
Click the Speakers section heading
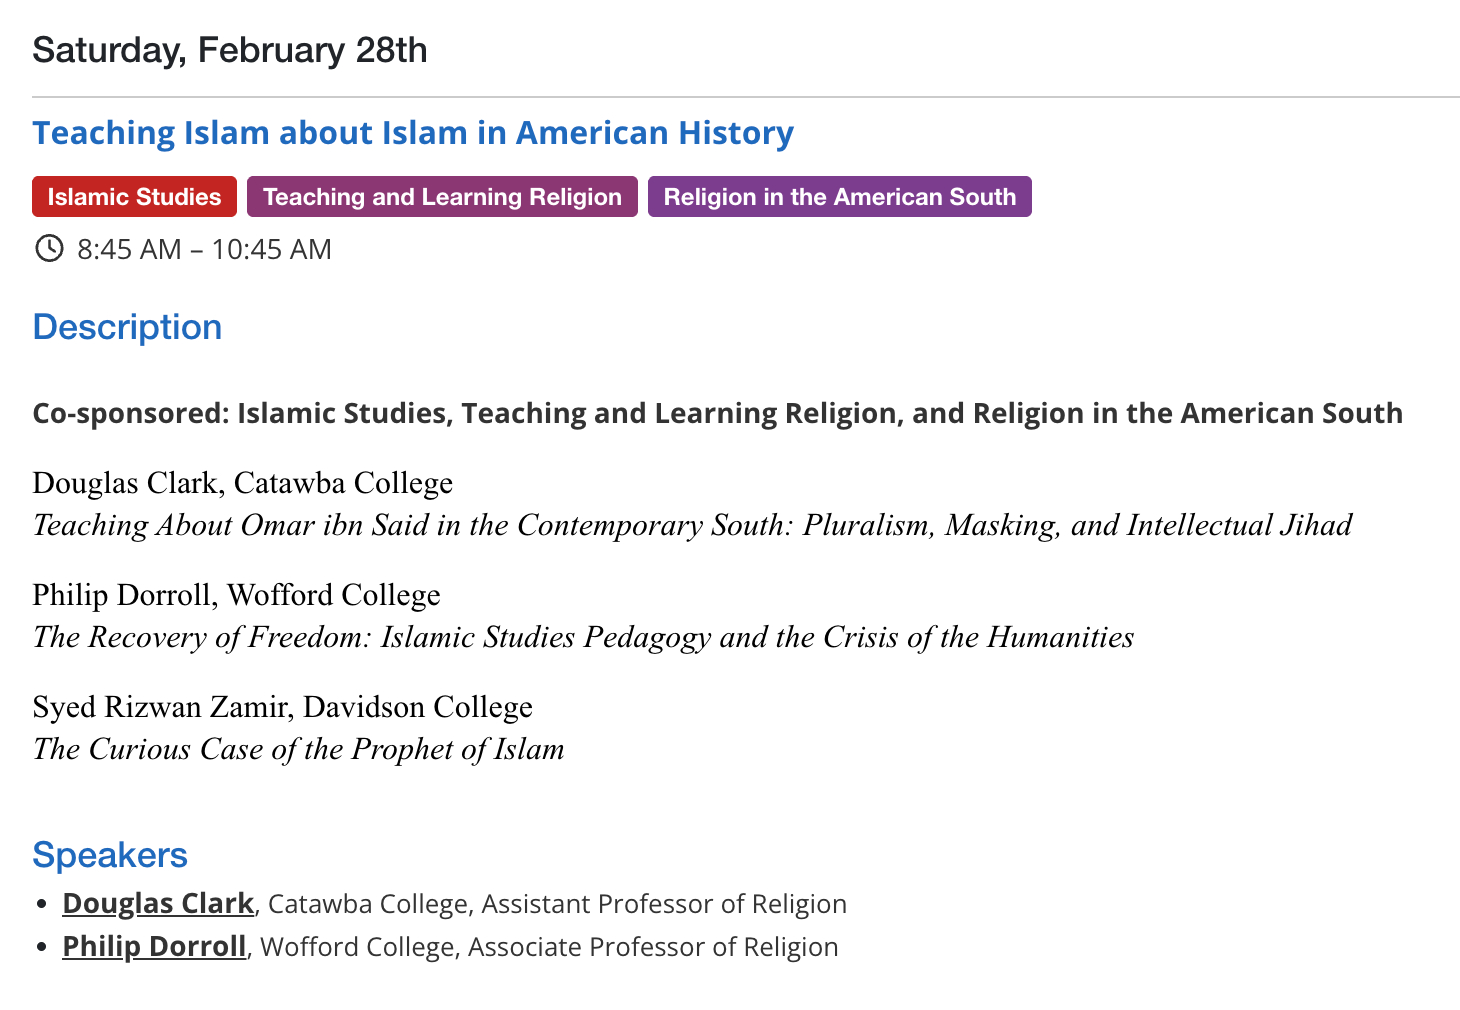[110, 855]
